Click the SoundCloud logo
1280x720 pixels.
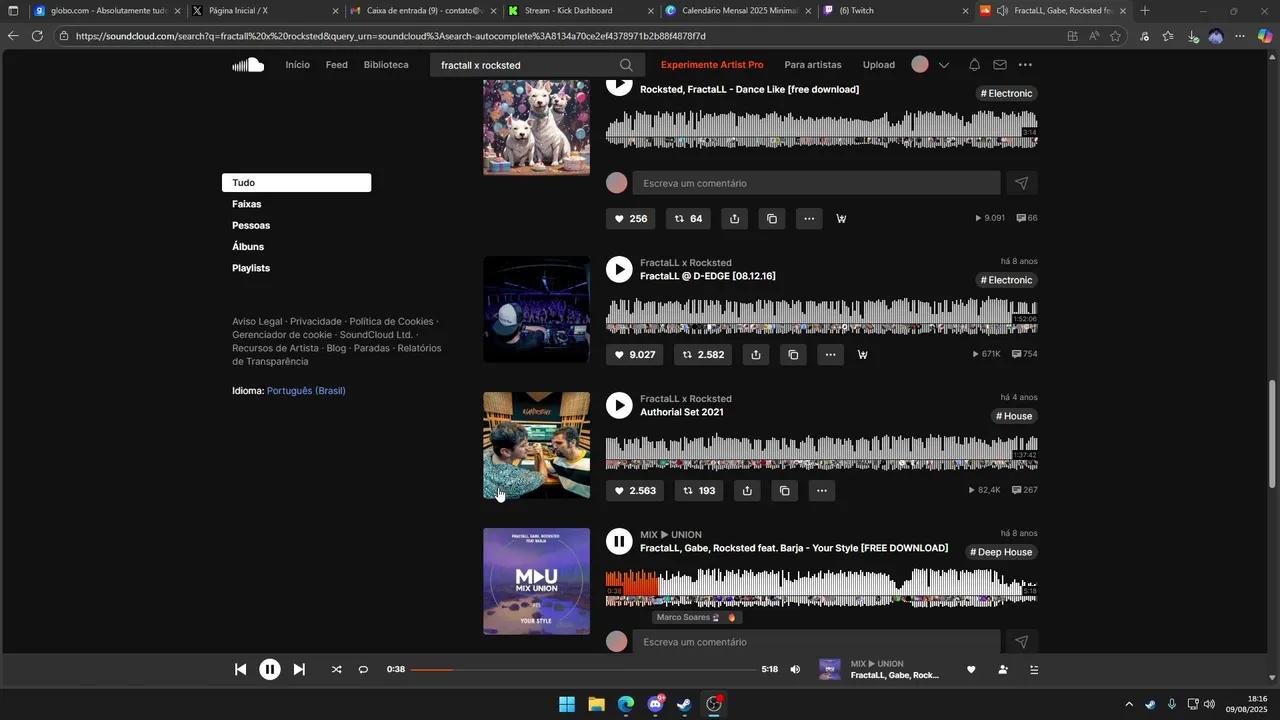tap(248, 65)
